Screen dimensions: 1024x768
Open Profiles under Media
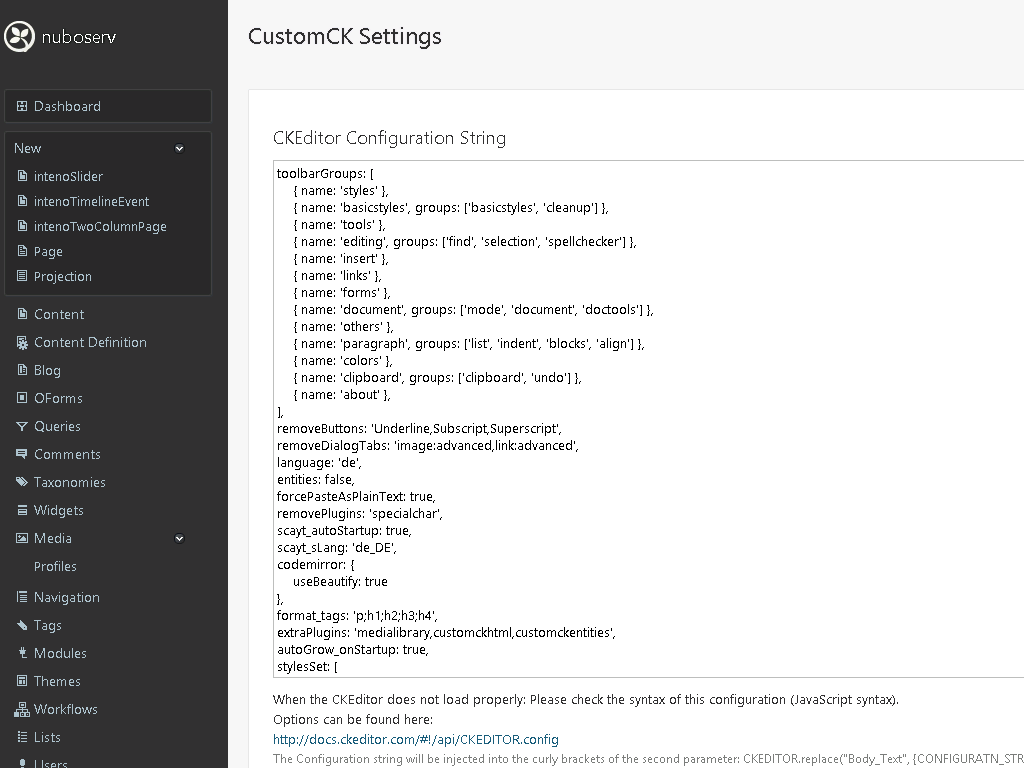(x=55, y=566)
